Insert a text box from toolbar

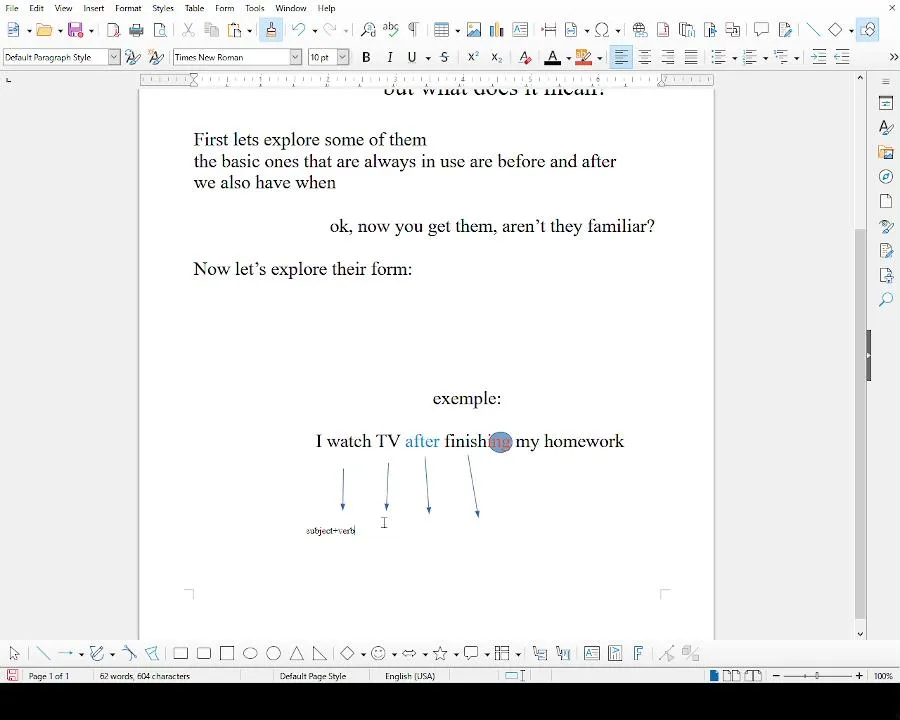(520, 30)
